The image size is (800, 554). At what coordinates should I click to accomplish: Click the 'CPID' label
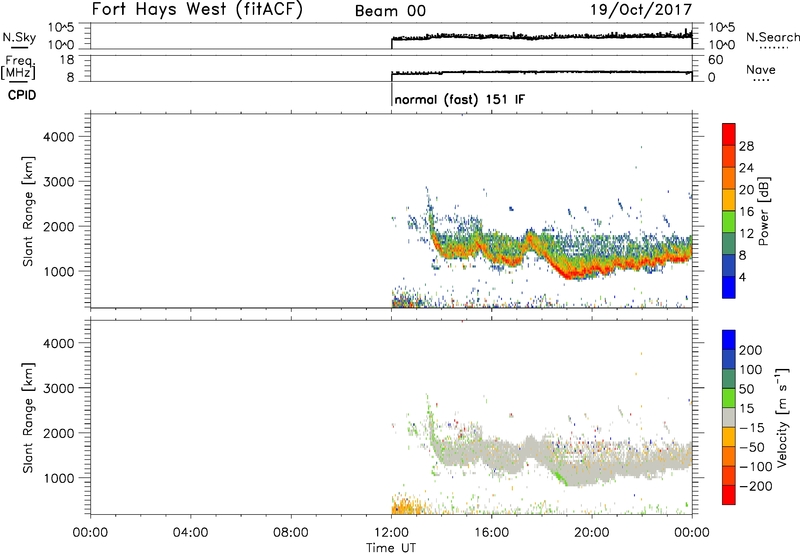[22, 95]
